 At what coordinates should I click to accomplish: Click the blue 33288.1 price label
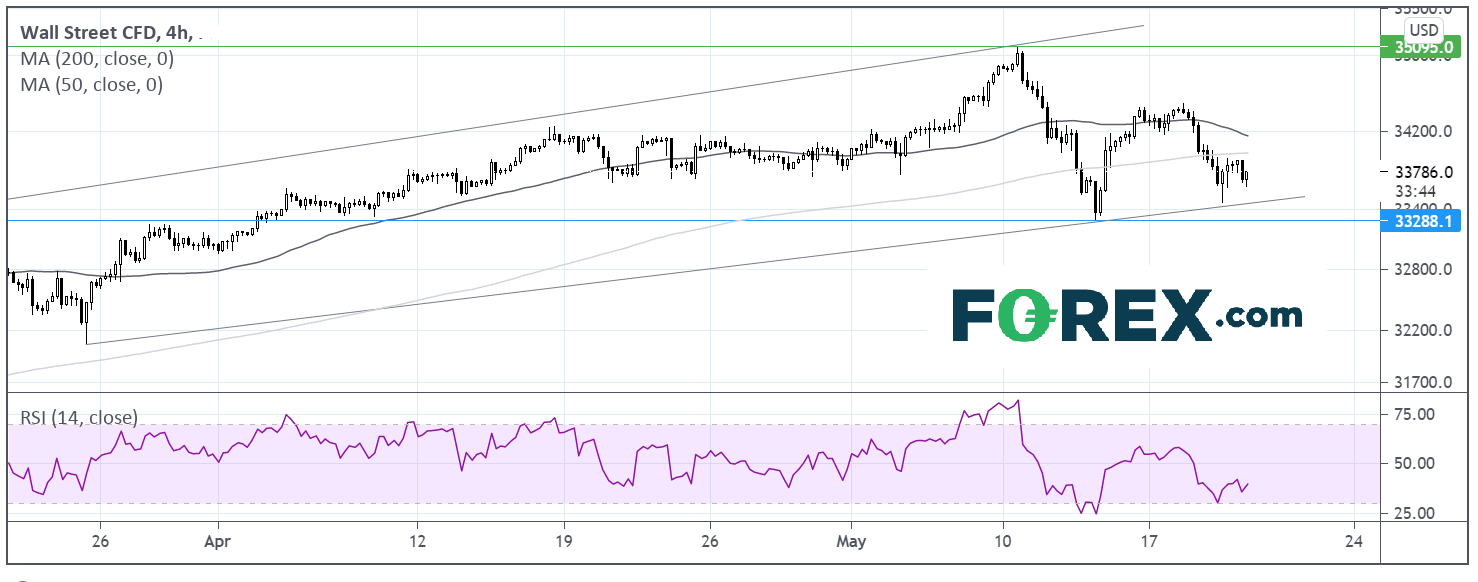click(1425, 220)
